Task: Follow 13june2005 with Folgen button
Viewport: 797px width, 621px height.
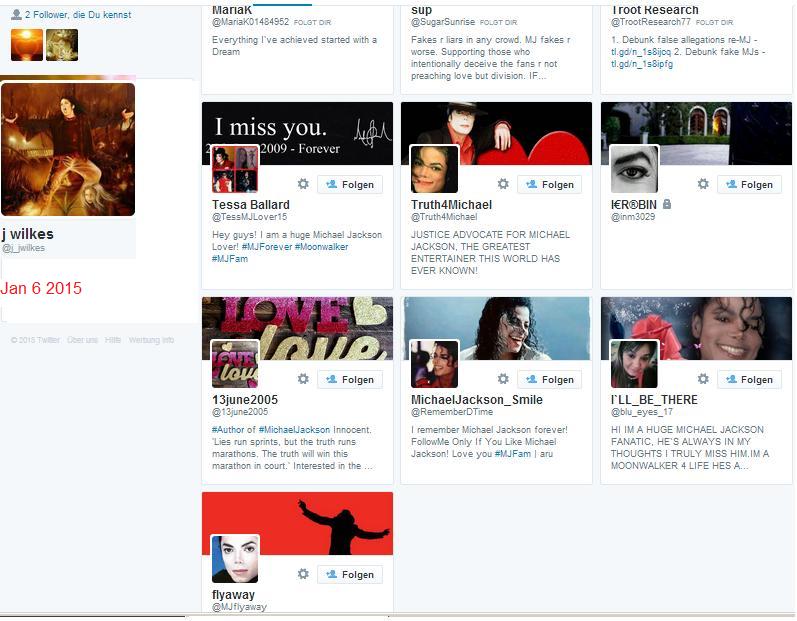Action: 350,380
